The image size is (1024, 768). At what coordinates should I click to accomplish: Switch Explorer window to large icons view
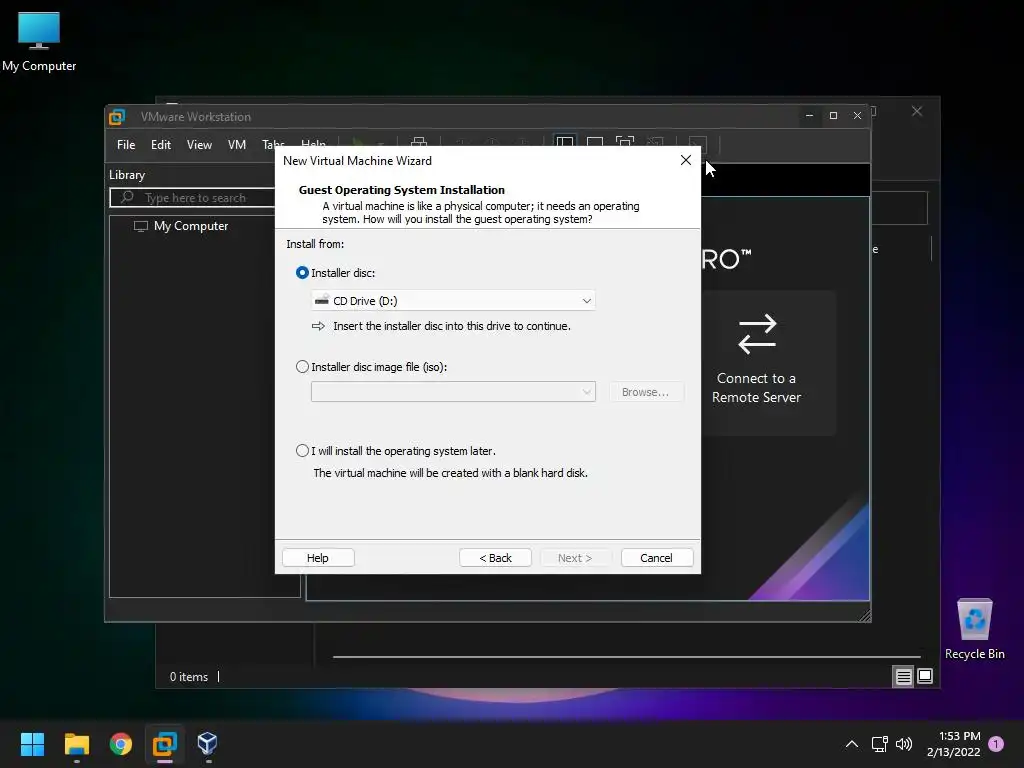click(x=925, y=677)
